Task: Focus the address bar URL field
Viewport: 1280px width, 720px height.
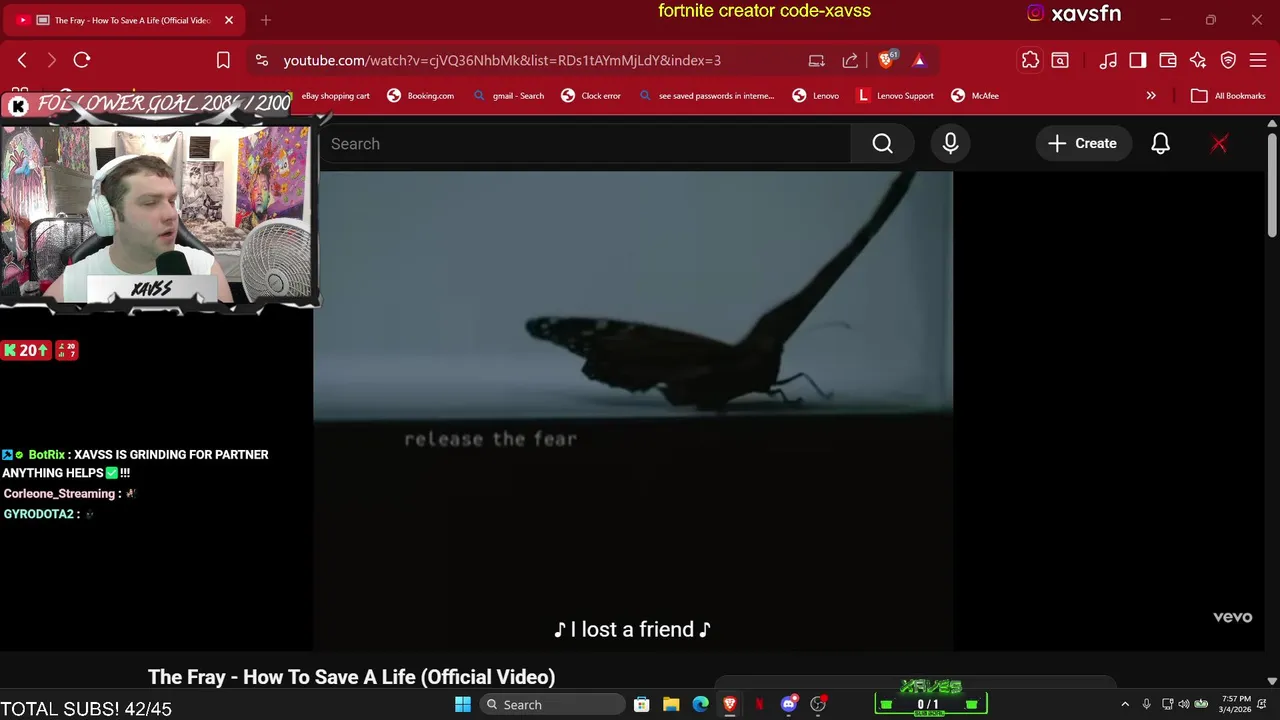Action: 502,60
